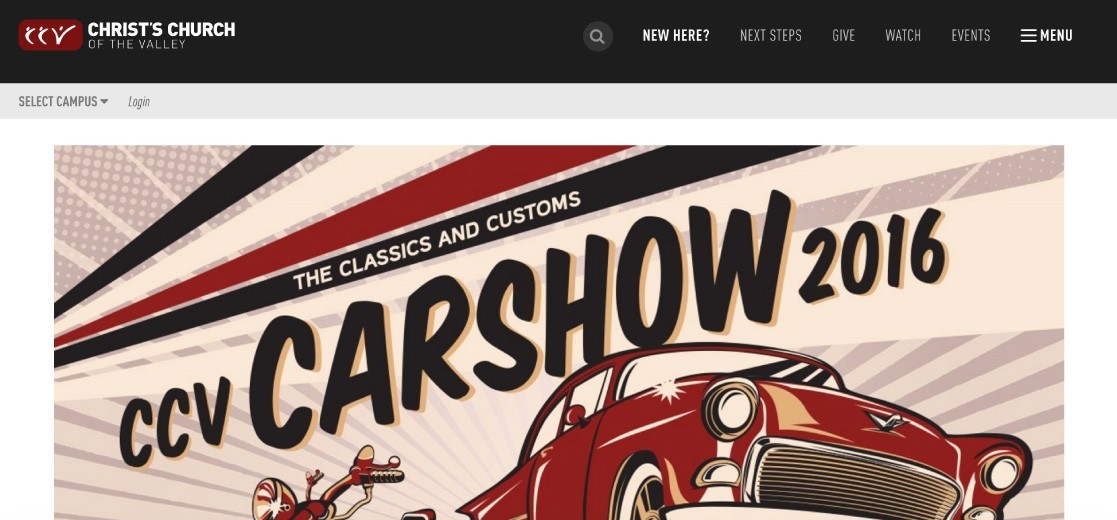Screen dimensions: 1117x520
Task: Open the Watch navigation link
Action: tap(903, 36)
